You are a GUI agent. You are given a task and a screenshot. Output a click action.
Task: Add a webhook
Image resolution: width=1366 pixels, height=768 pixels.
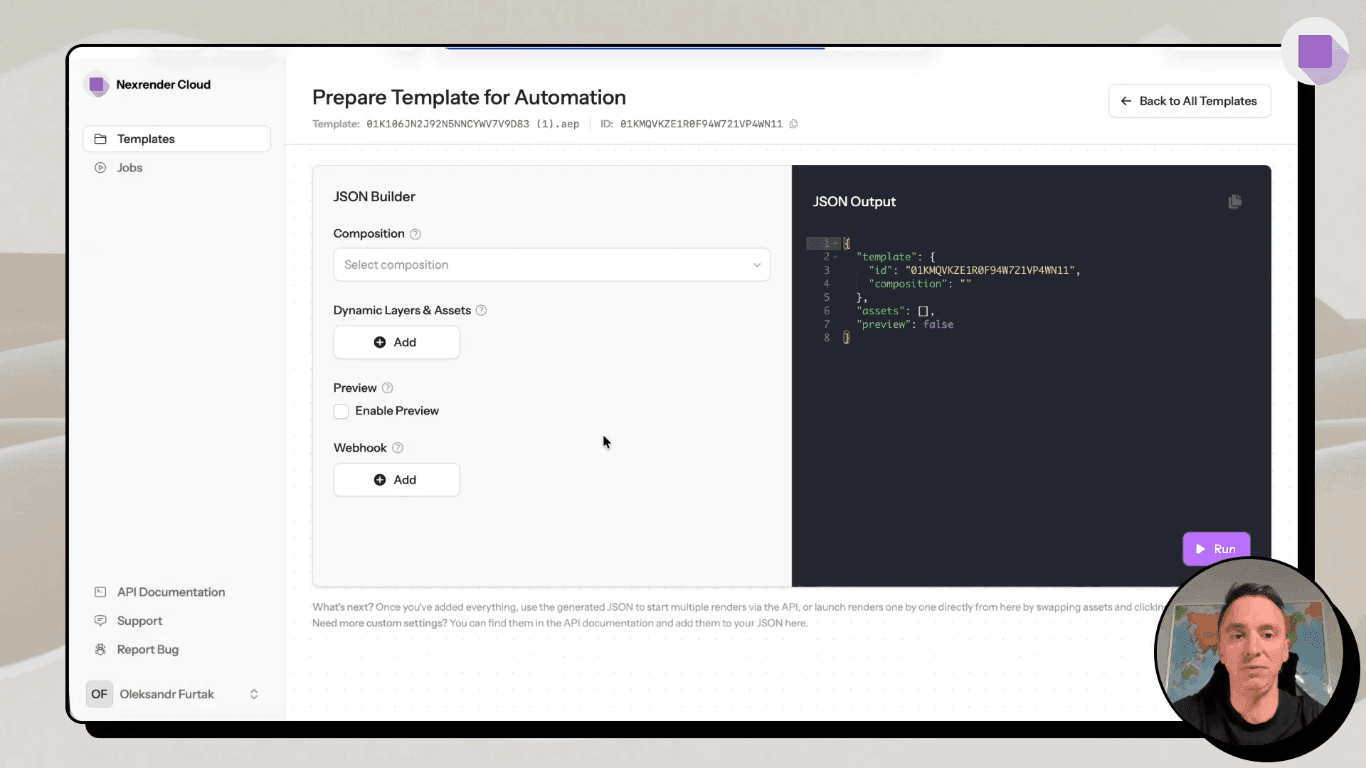[397, 480]
